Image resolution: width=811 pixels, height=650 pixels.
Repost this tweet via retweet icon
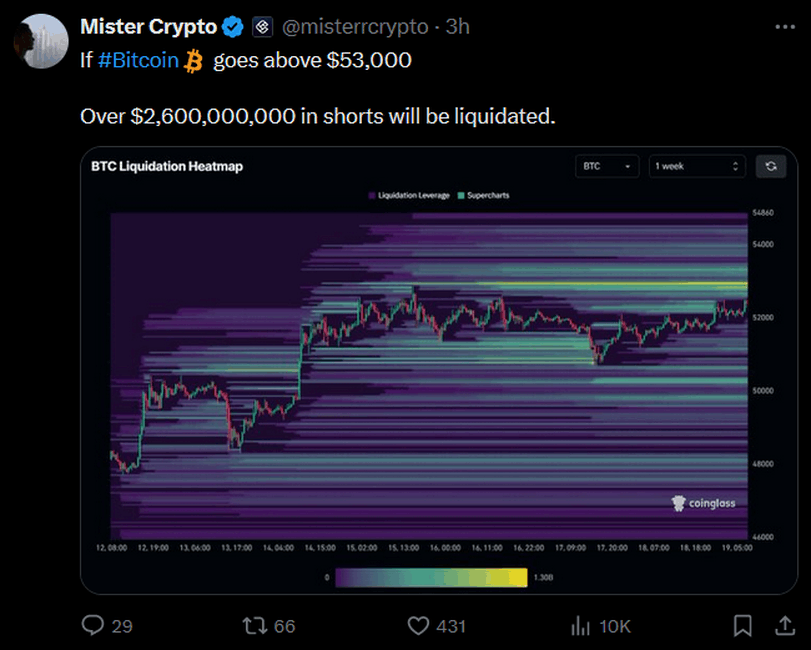pyautogui.click(x=255, y=626)
